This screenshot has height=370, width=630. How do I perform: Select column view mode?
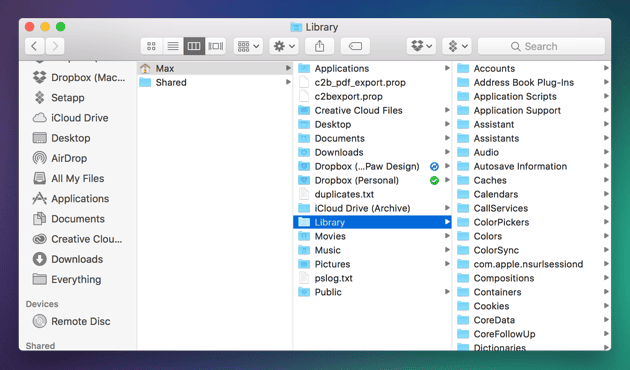pyautogui.click(x=194, y=46)
